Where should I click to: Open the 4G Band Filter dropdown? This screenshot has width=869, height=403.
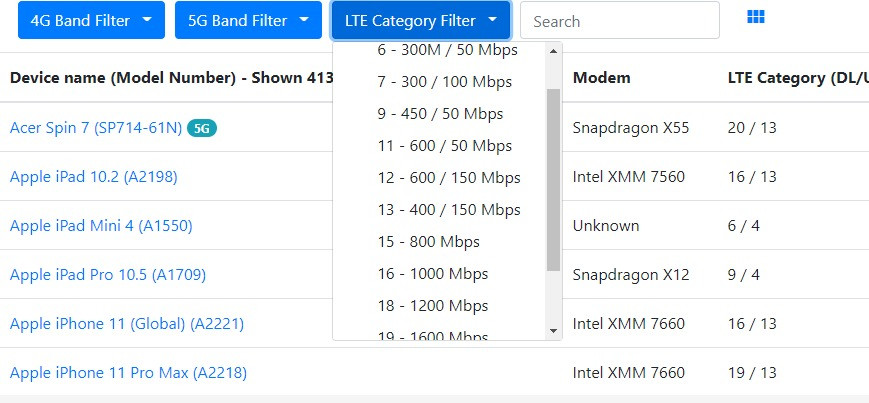point(91,21)
